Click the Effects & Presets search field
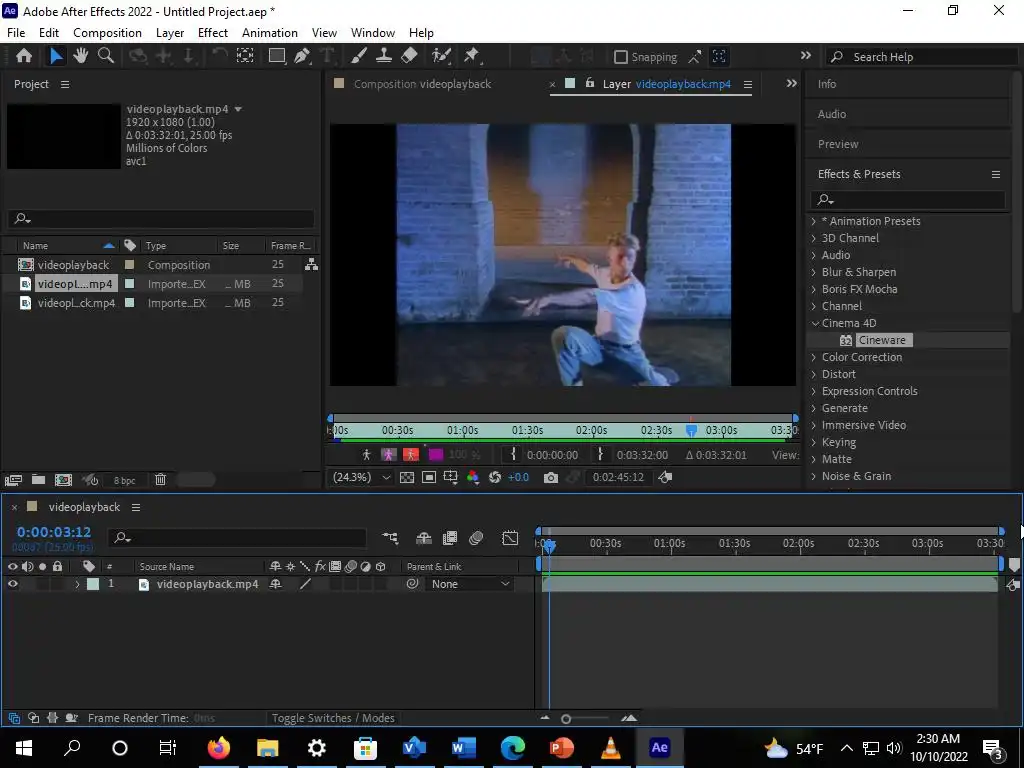Viewport: 1024px width, 768px height. (x=908, y=199)
